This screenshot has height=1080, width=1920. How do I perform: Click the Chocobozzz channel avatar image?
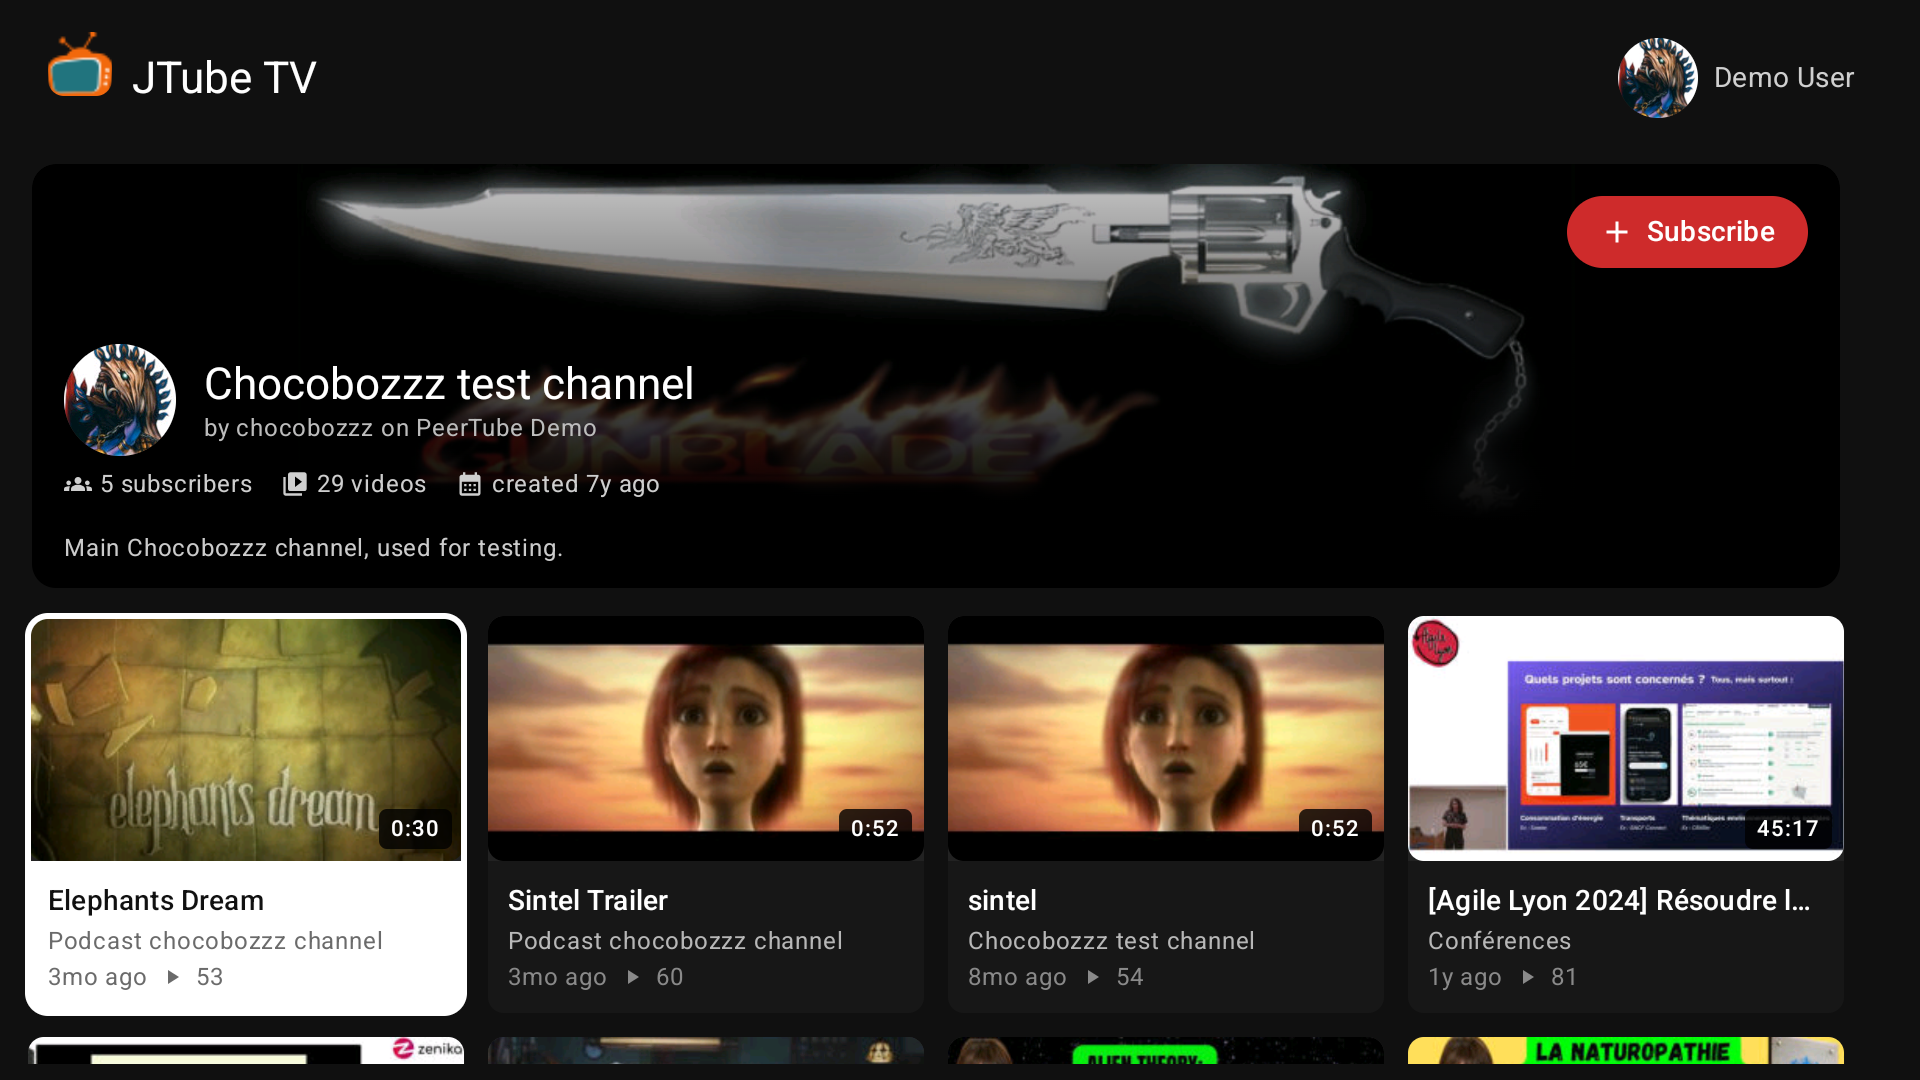click(120, 400)
